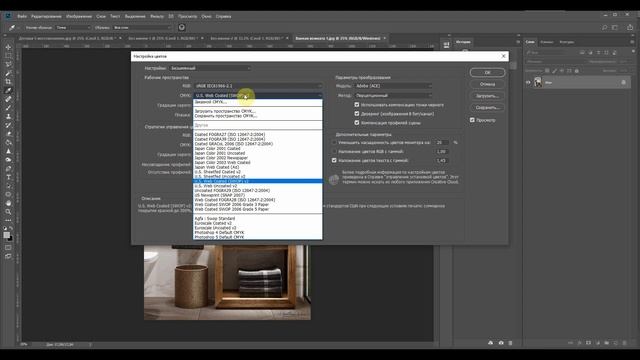Toggle dither 8-bit images checkbox

pyautogui.click(x=357, y=114)
